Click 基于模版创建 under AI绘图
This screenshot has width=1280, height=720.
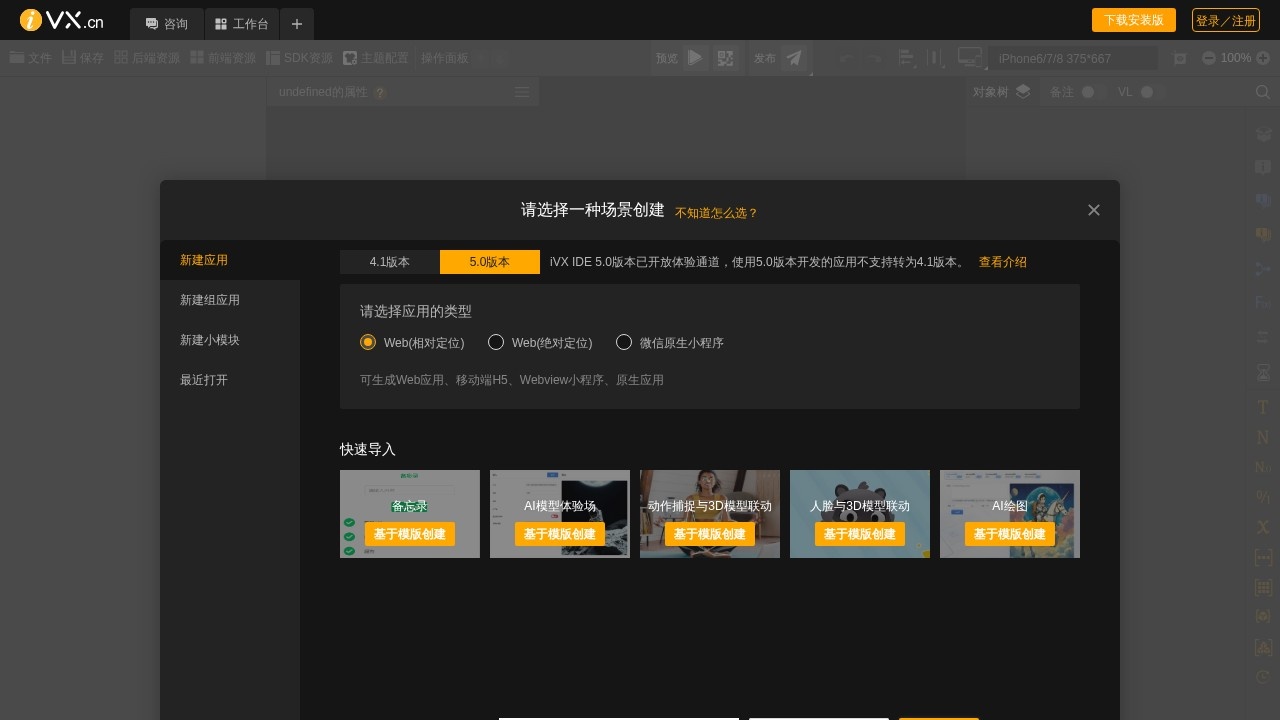(x=1009, y=534)
